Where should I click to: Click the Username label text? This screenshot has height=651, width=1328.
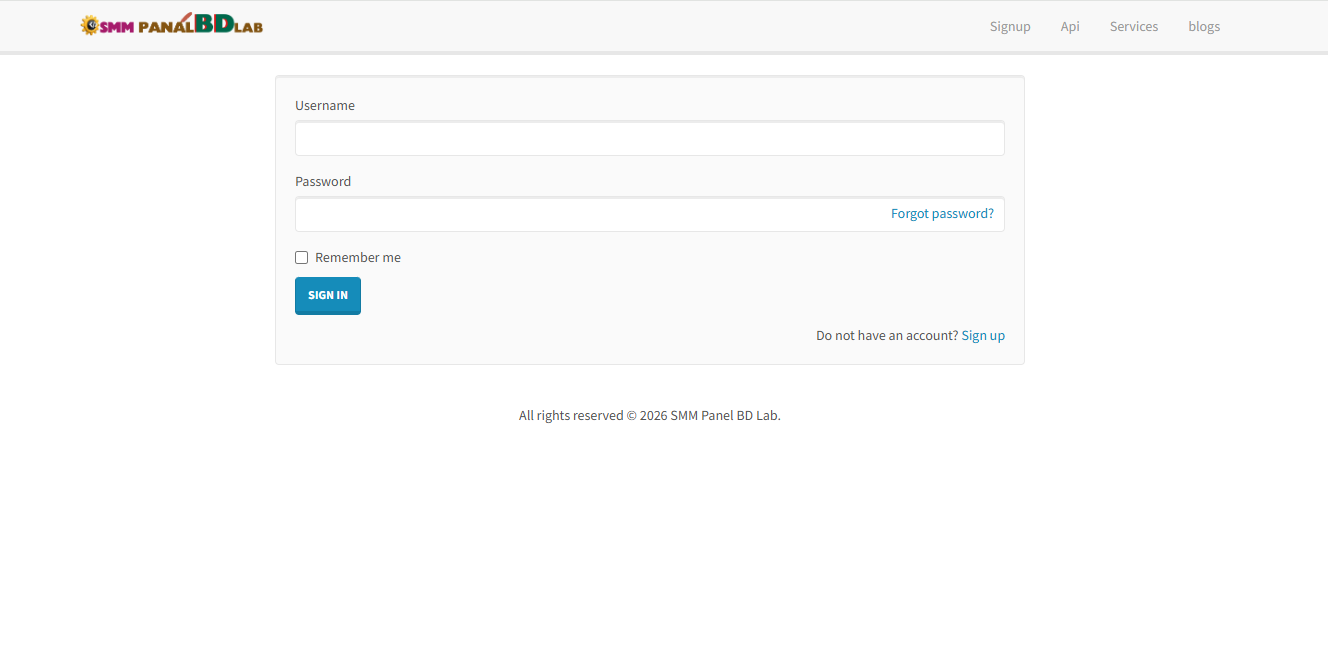click(x=324, y=106)
